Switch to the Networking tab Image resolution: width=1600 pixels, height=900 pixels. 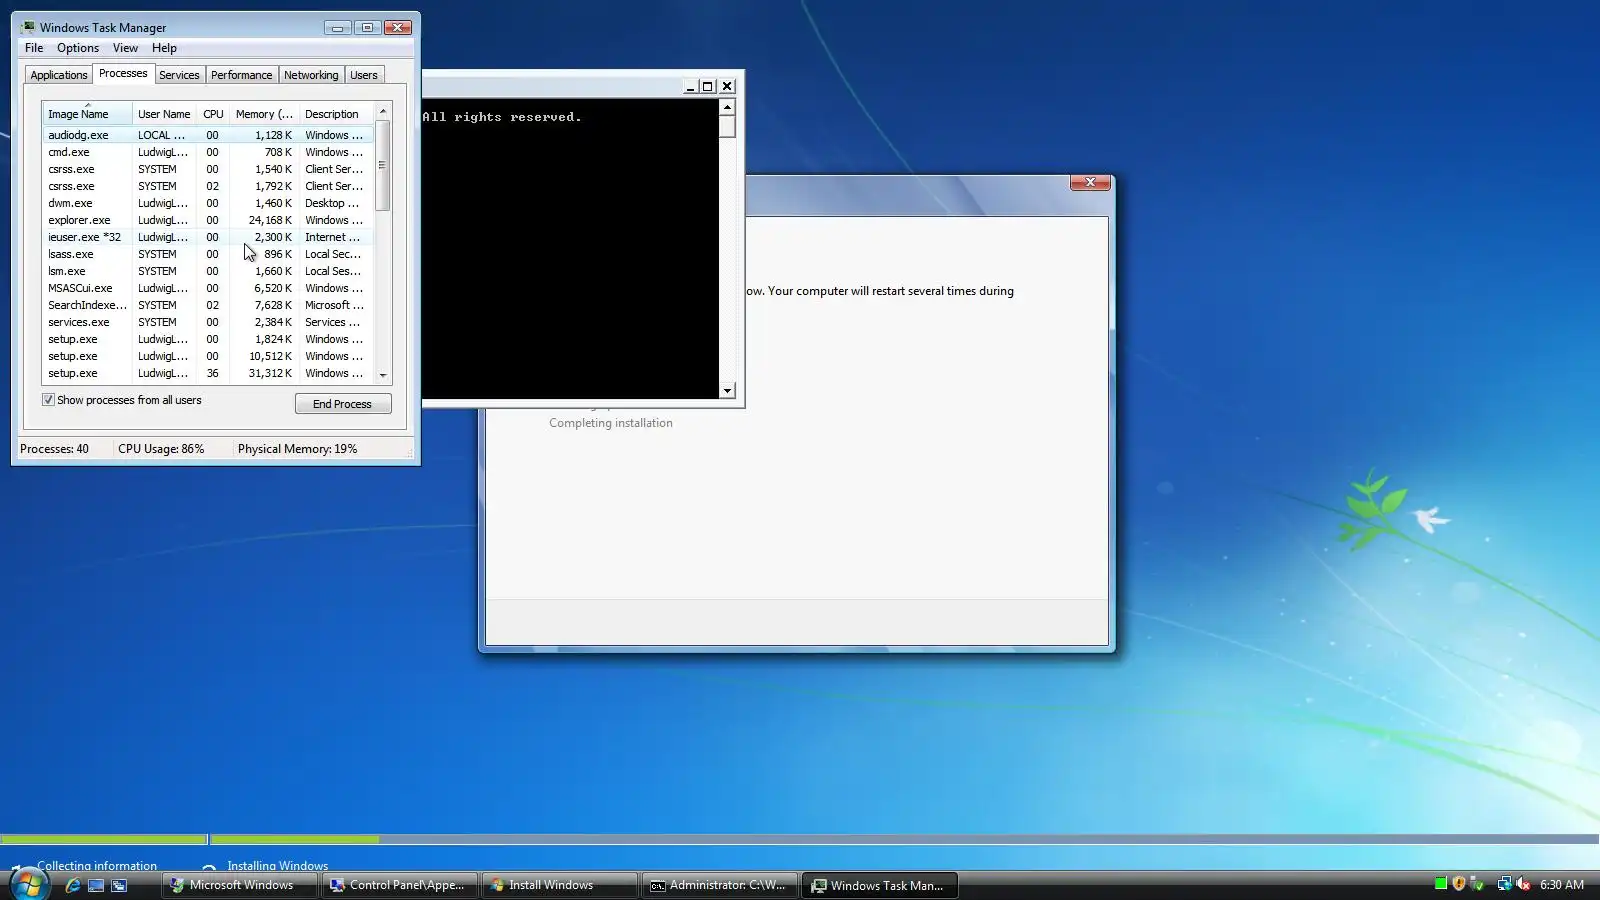[311, 75]
